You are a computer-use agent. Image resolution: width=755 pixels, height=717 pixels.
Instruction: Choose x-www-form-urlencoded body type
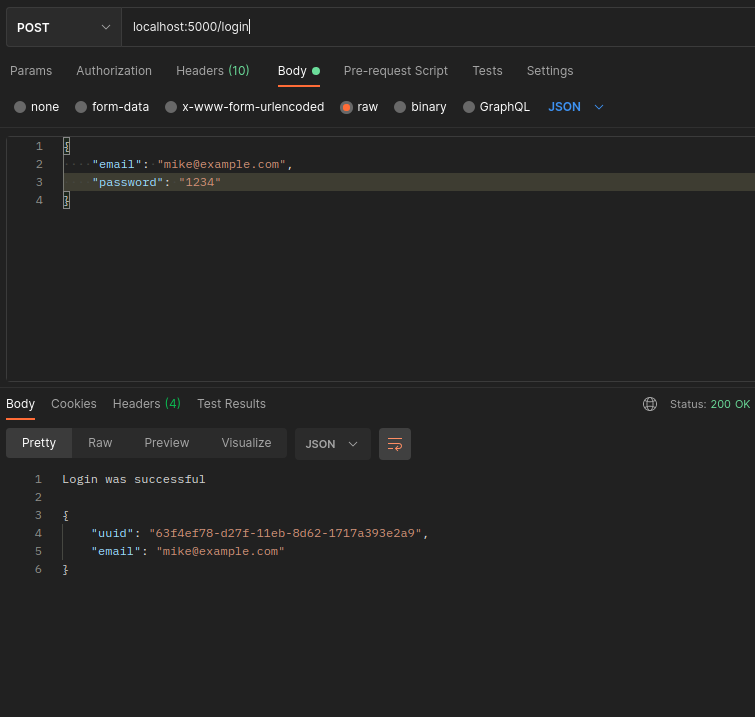pyautogui.click(x=171, y=107)
